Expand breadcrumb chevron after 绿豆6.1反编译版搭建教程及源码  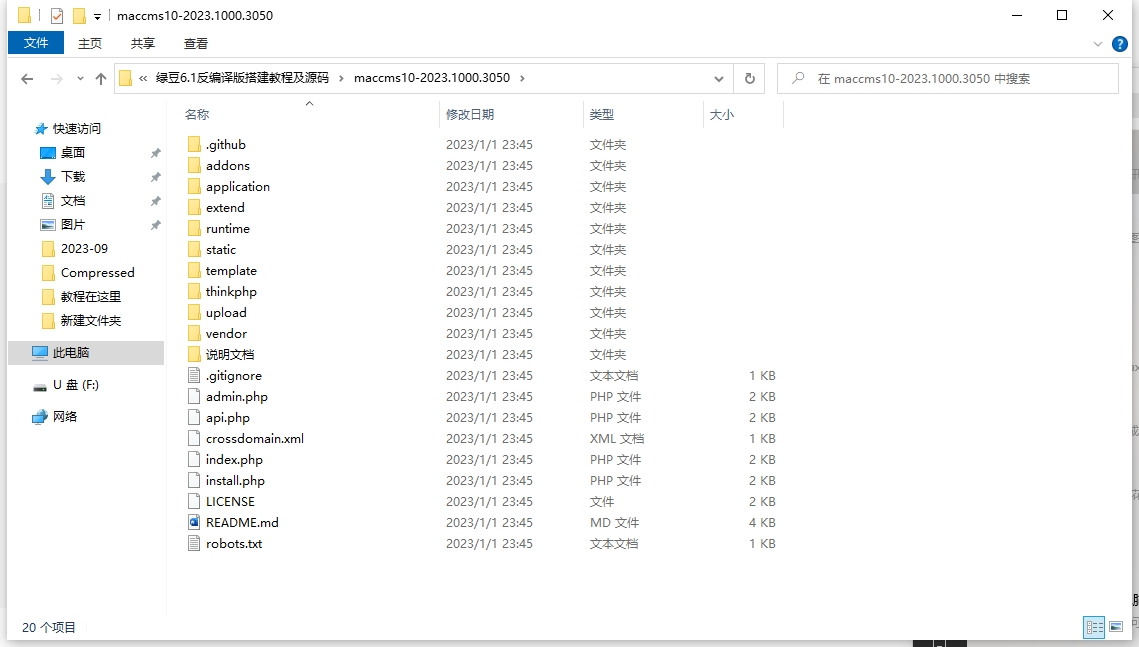click(x=341, y=78)
